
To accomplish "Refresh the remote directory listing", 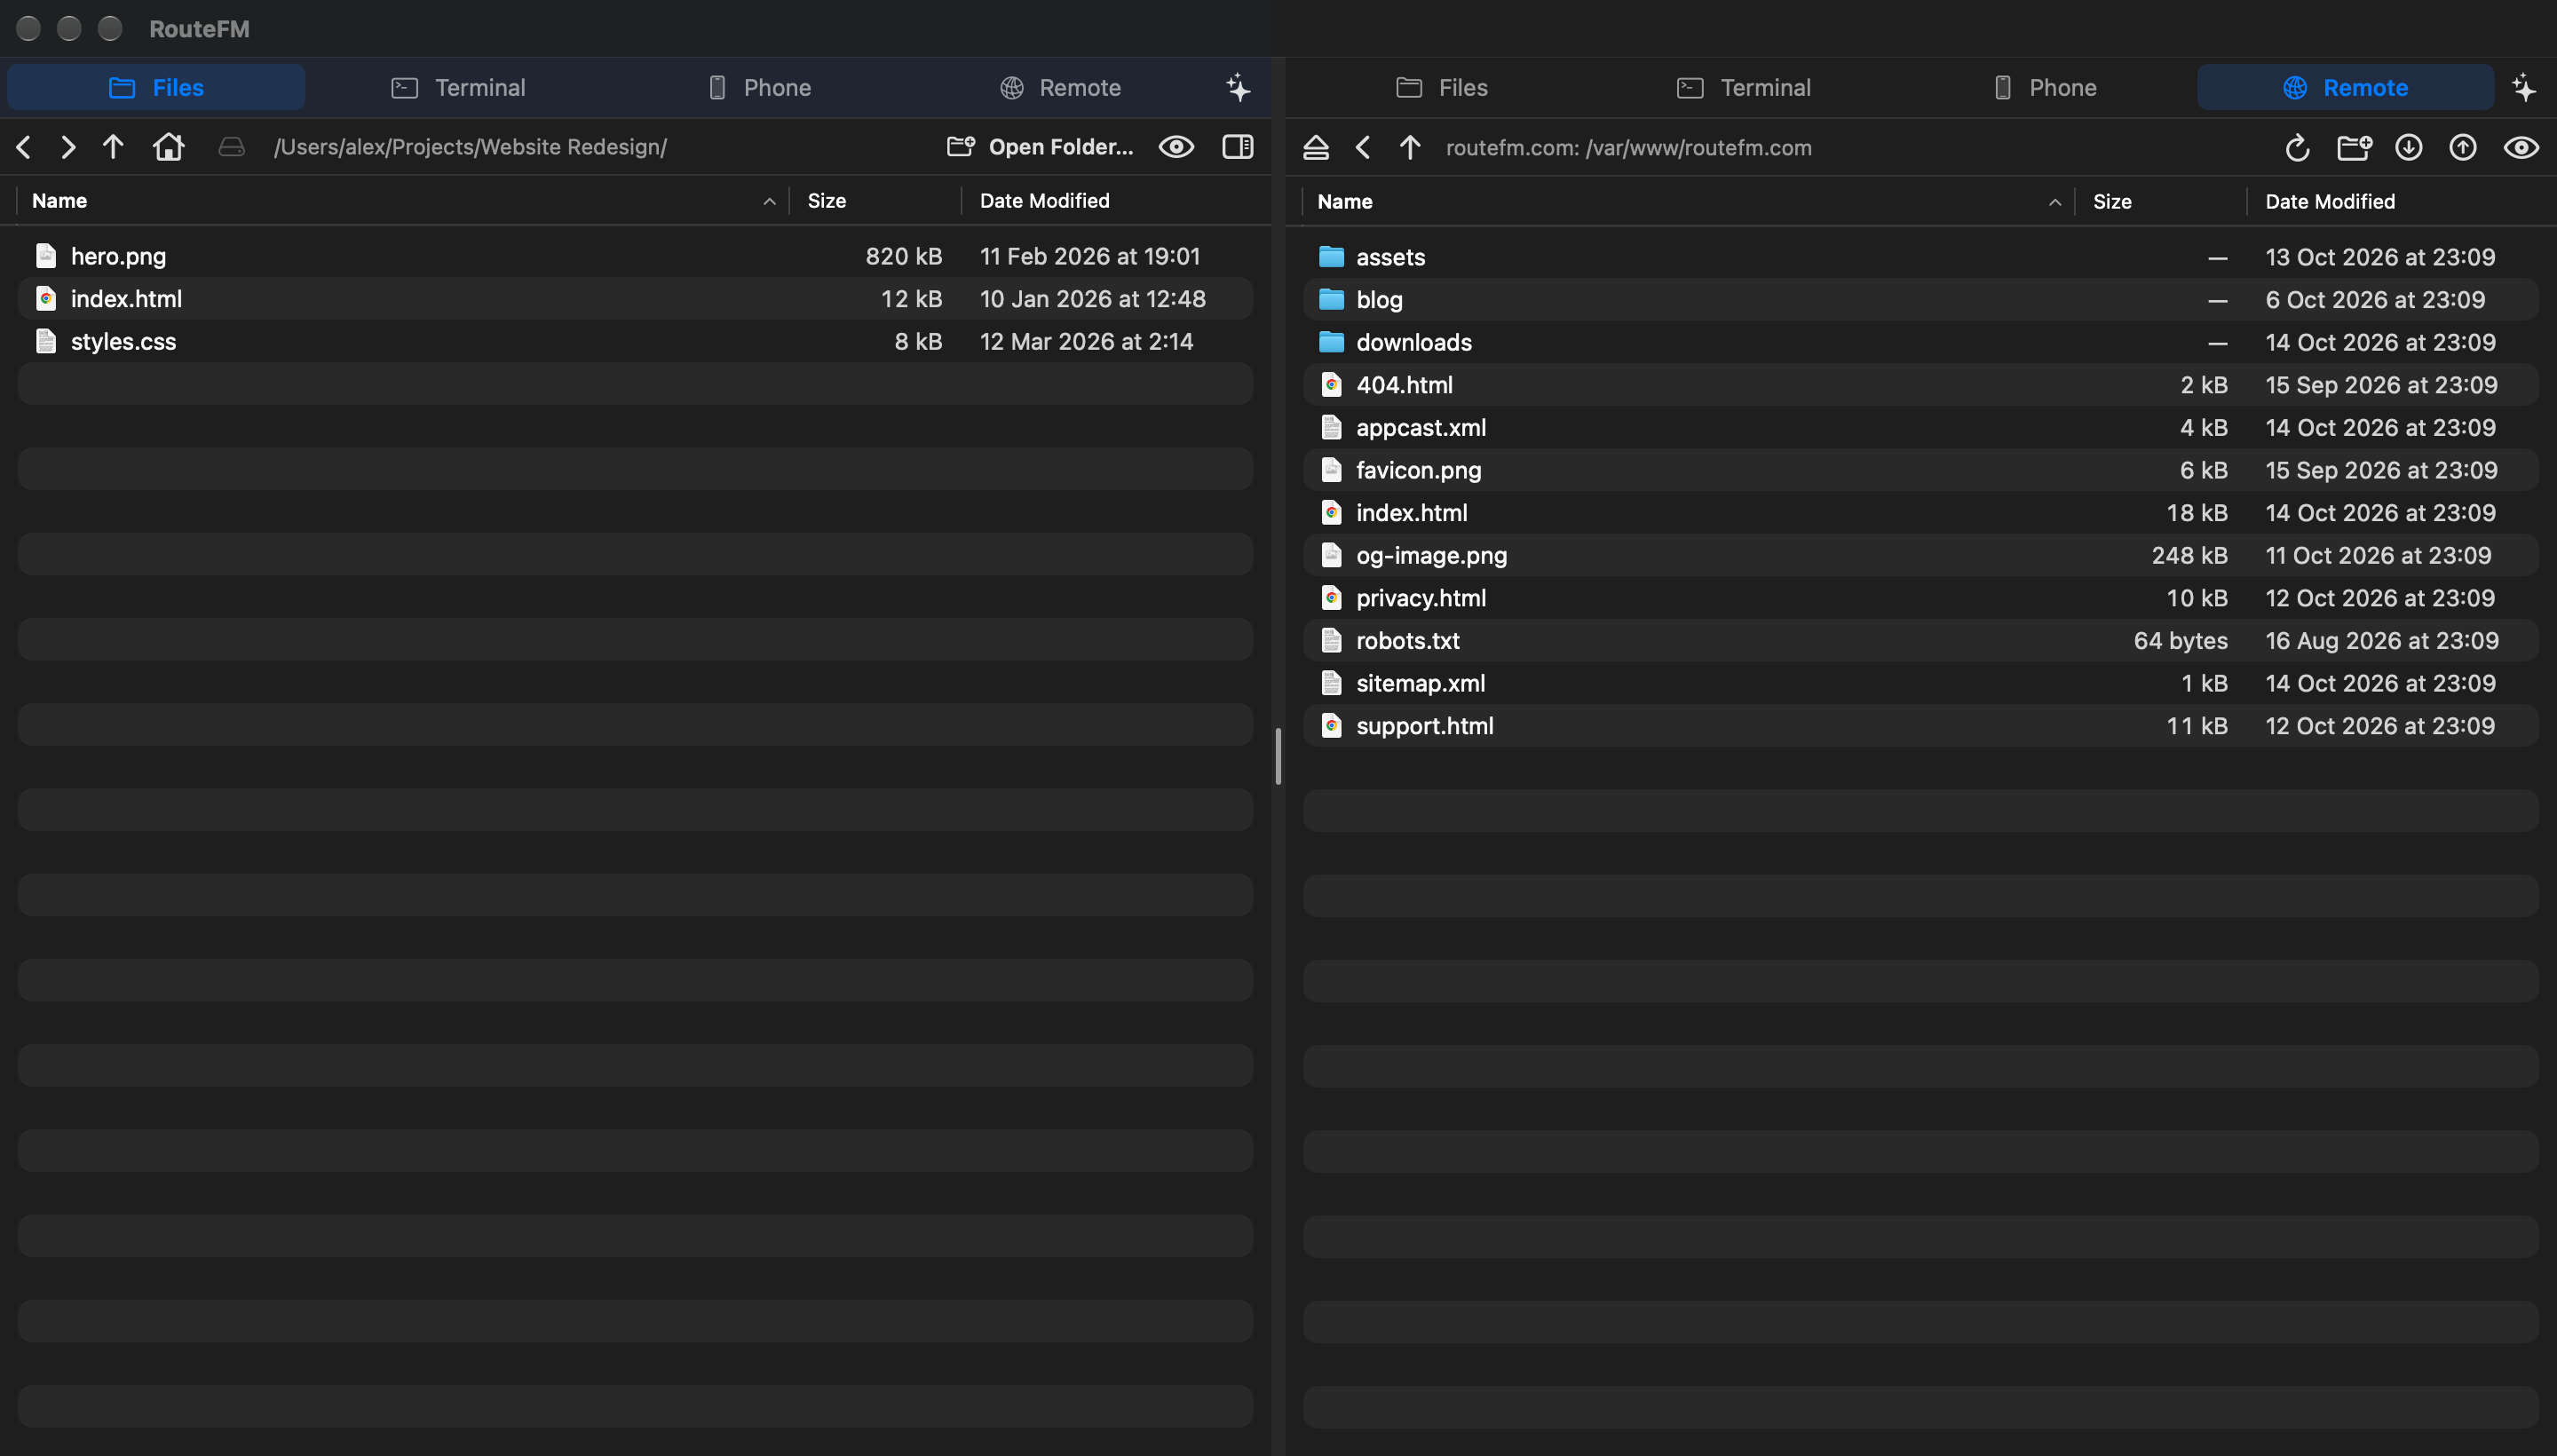I will (x=2297, y=148).
